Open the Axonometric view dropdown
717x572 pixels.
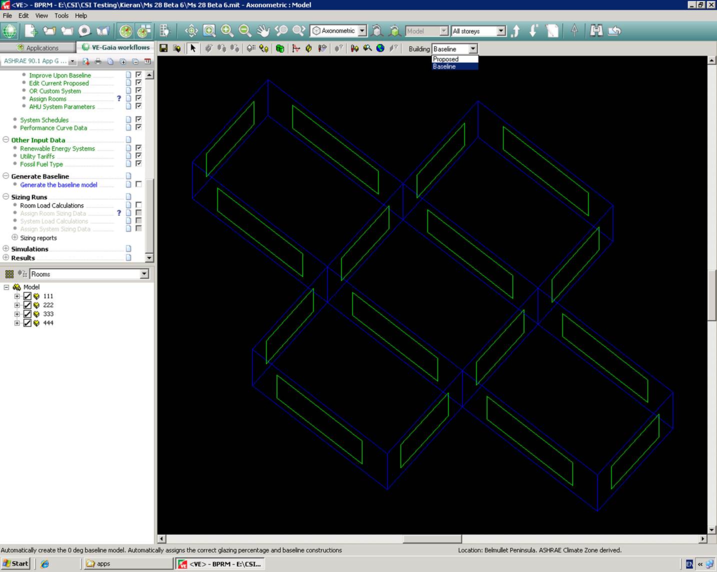(362, 31)
